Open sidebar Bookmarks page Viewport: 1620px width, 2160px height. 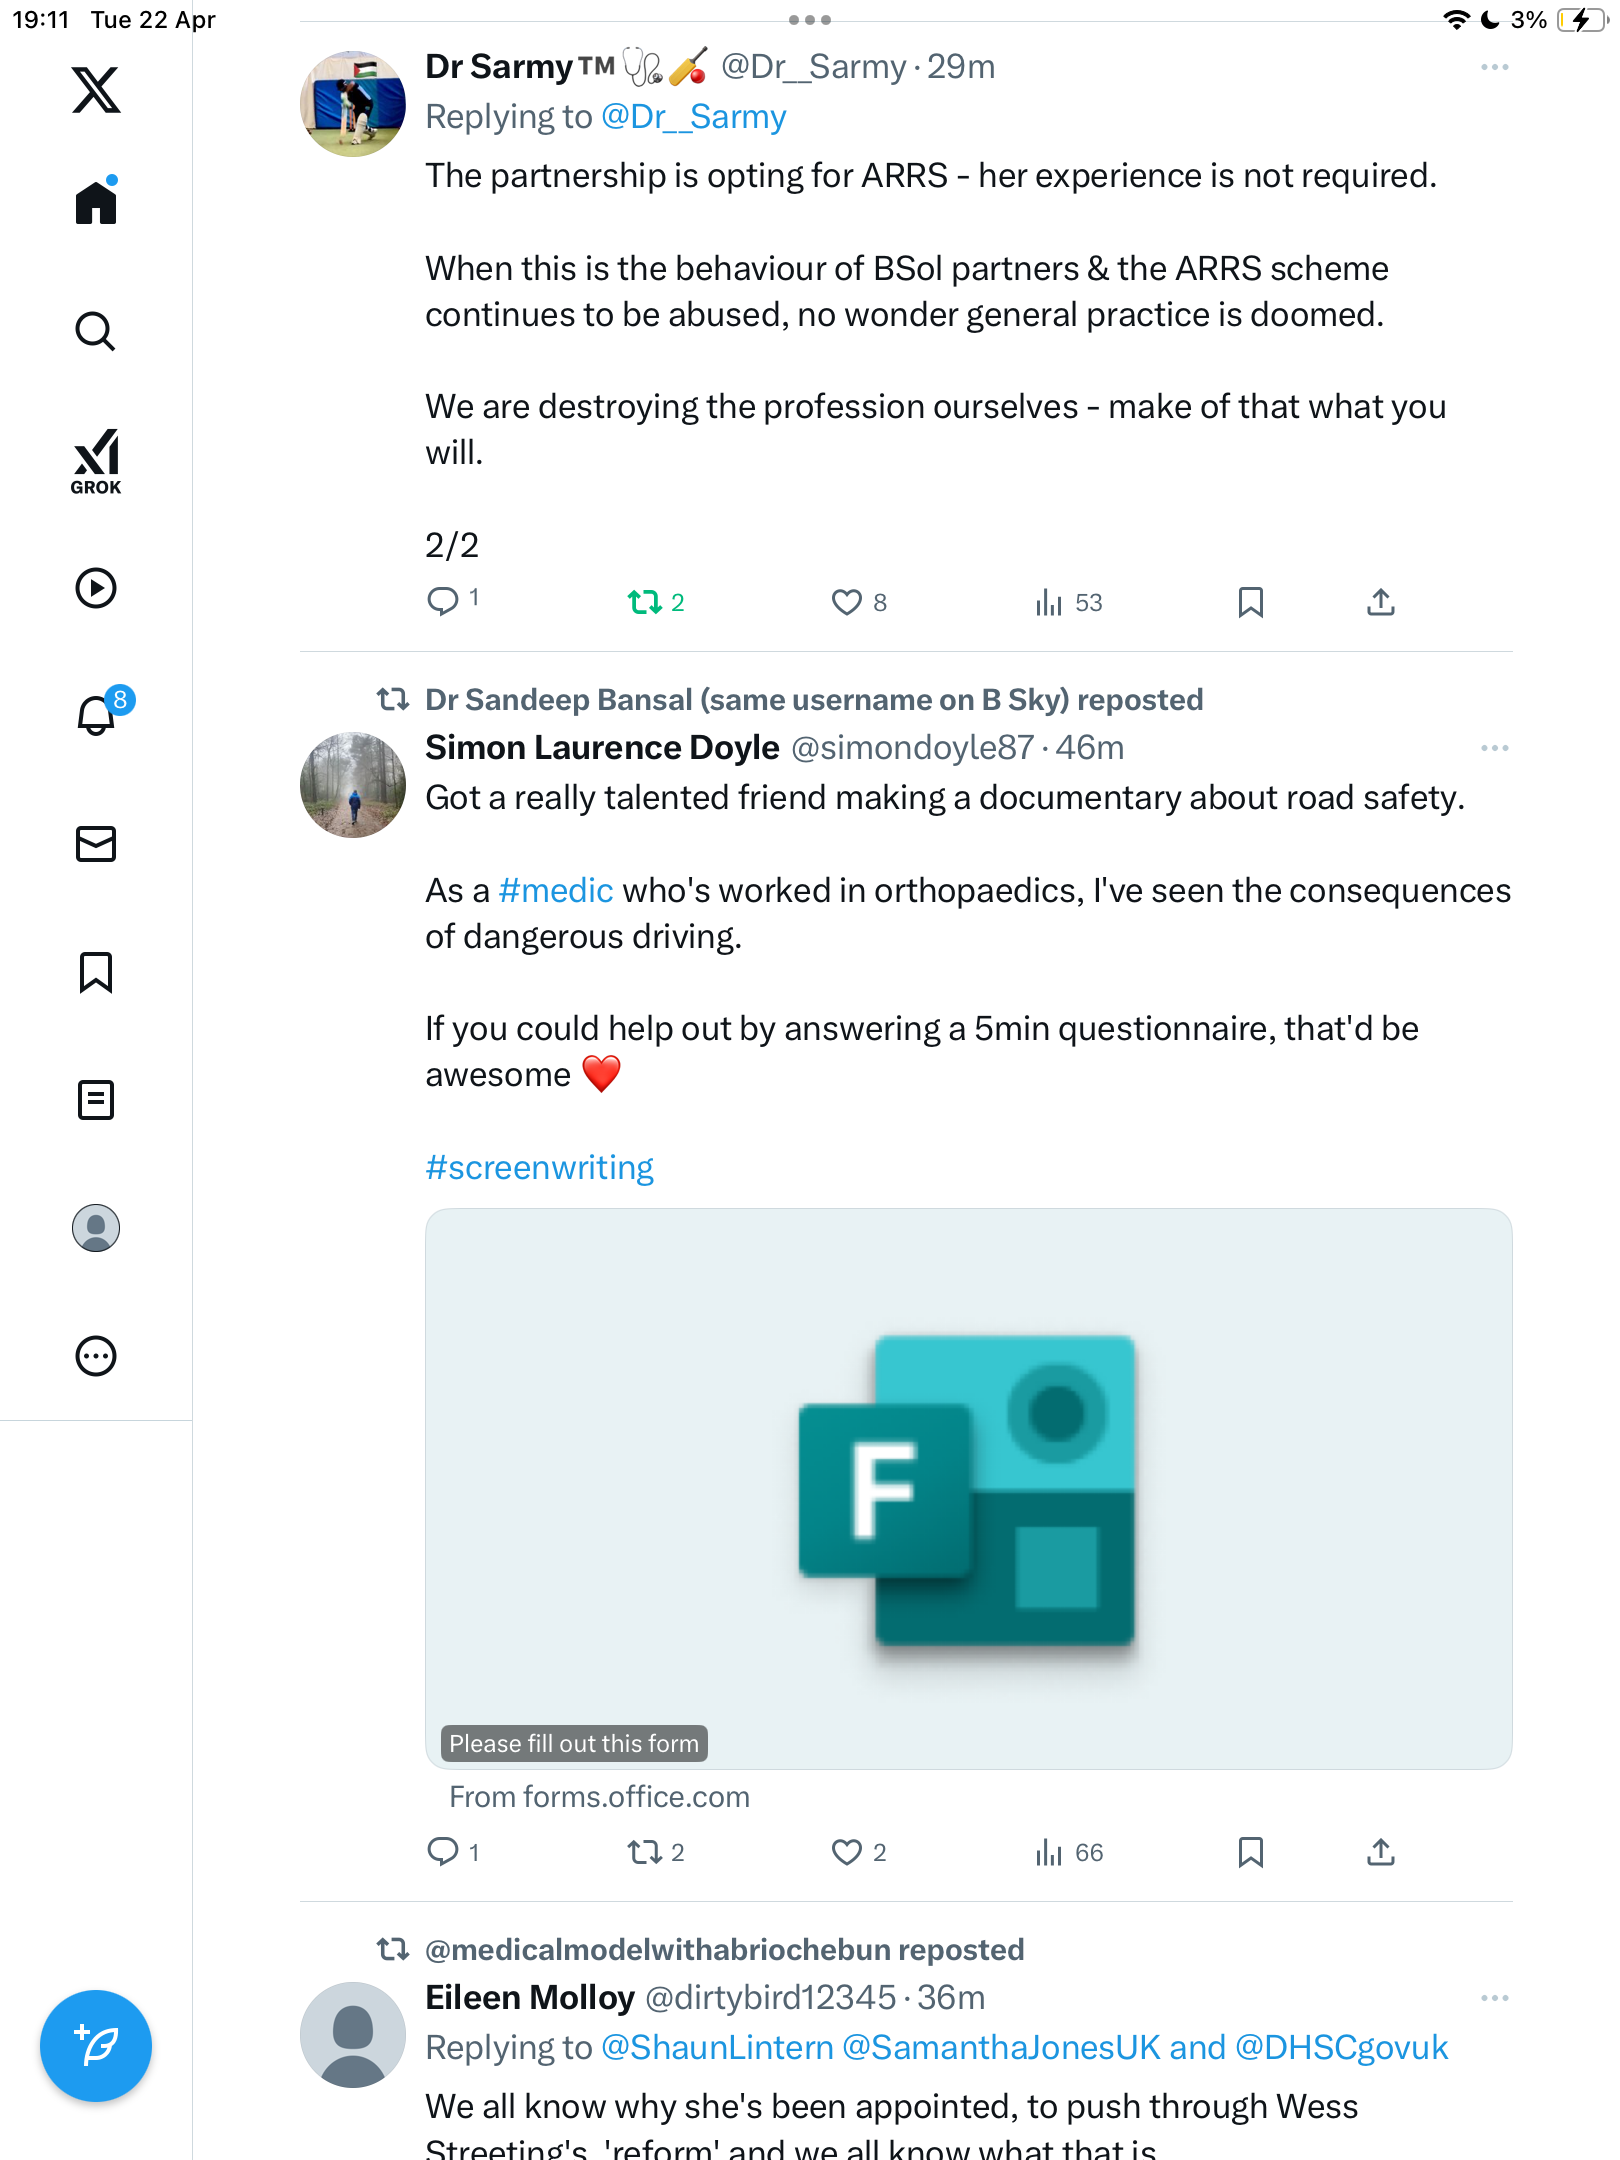(x=96, y=972)
